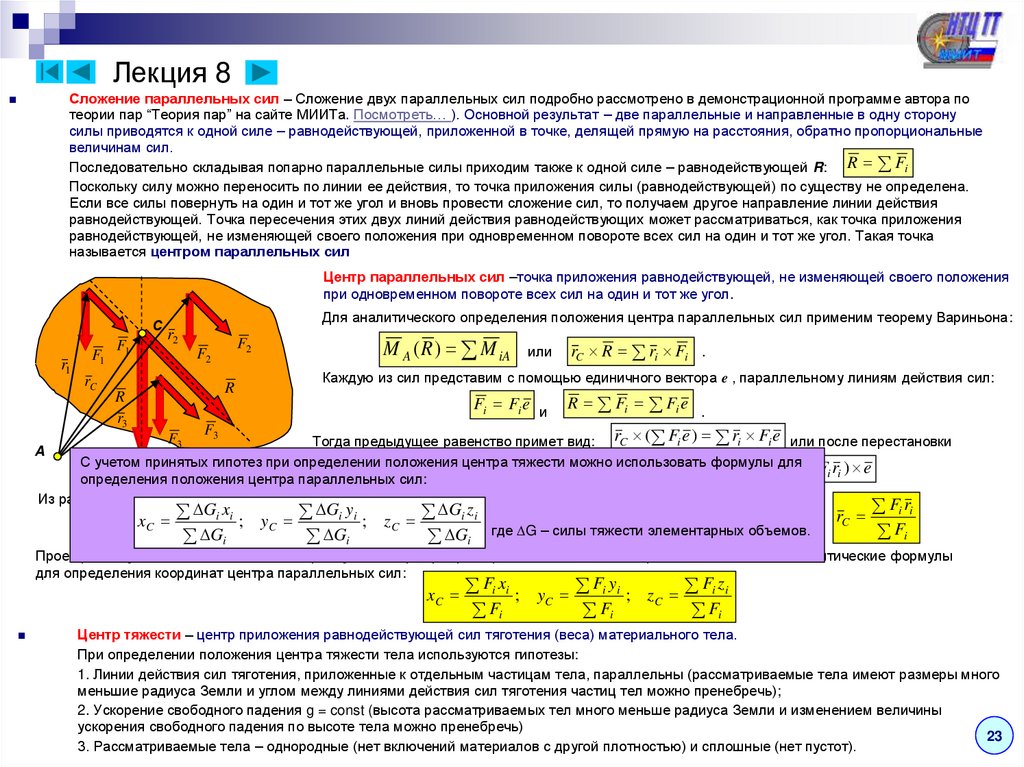Click the purple popup with ΔG formulas
Image resolution: width=1024 pixels, height=767 pixels.
point(447,504)
